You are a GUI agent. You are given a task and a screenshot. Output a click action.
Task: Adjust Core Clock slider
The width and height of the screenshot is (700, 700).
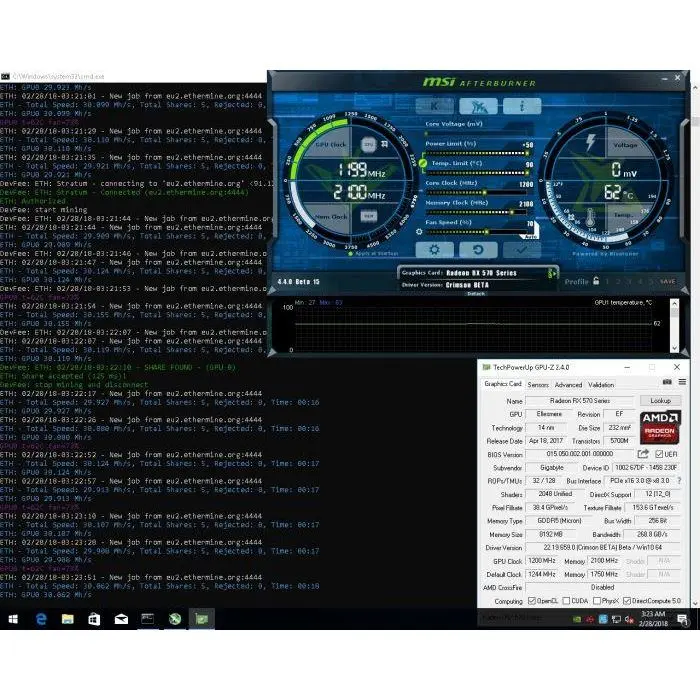coord(476,192)
